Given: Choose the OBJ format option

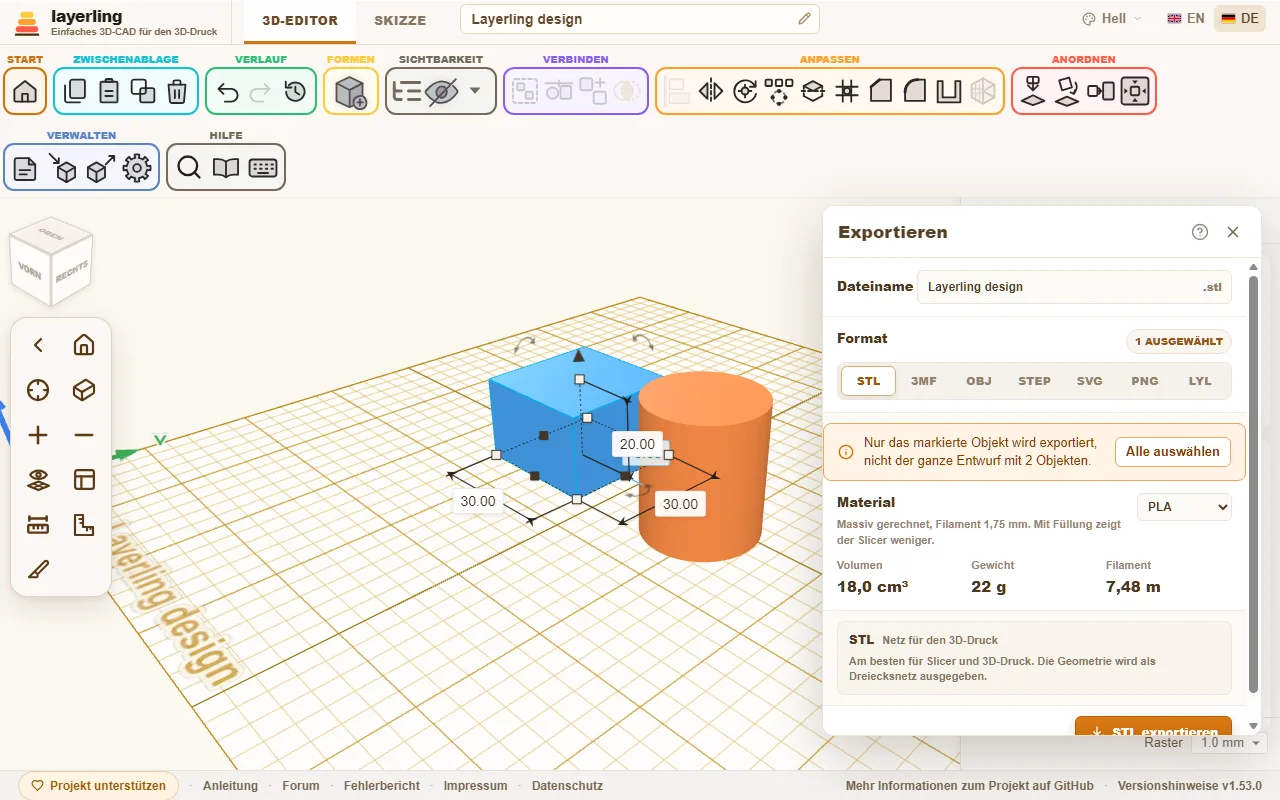Looking at the screenshot, I should (x=979, y=381).
